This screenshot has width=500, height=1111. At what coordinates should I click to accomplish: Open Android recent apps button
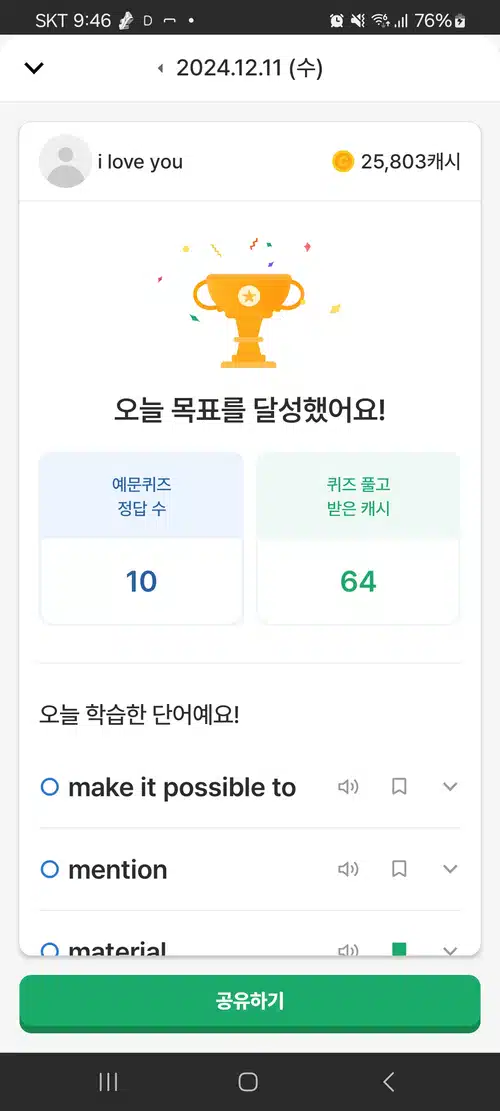[x=108, y=1081]
